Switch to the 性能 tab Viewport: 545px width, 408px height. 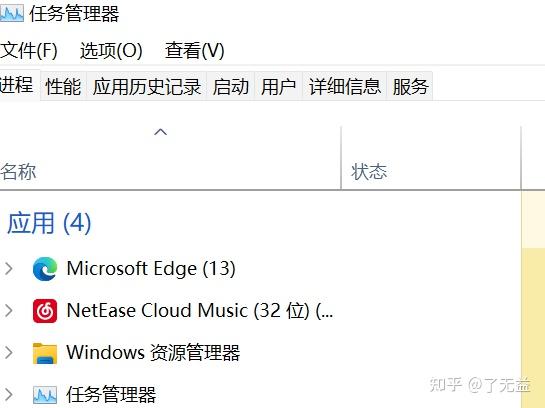(63, 86)
